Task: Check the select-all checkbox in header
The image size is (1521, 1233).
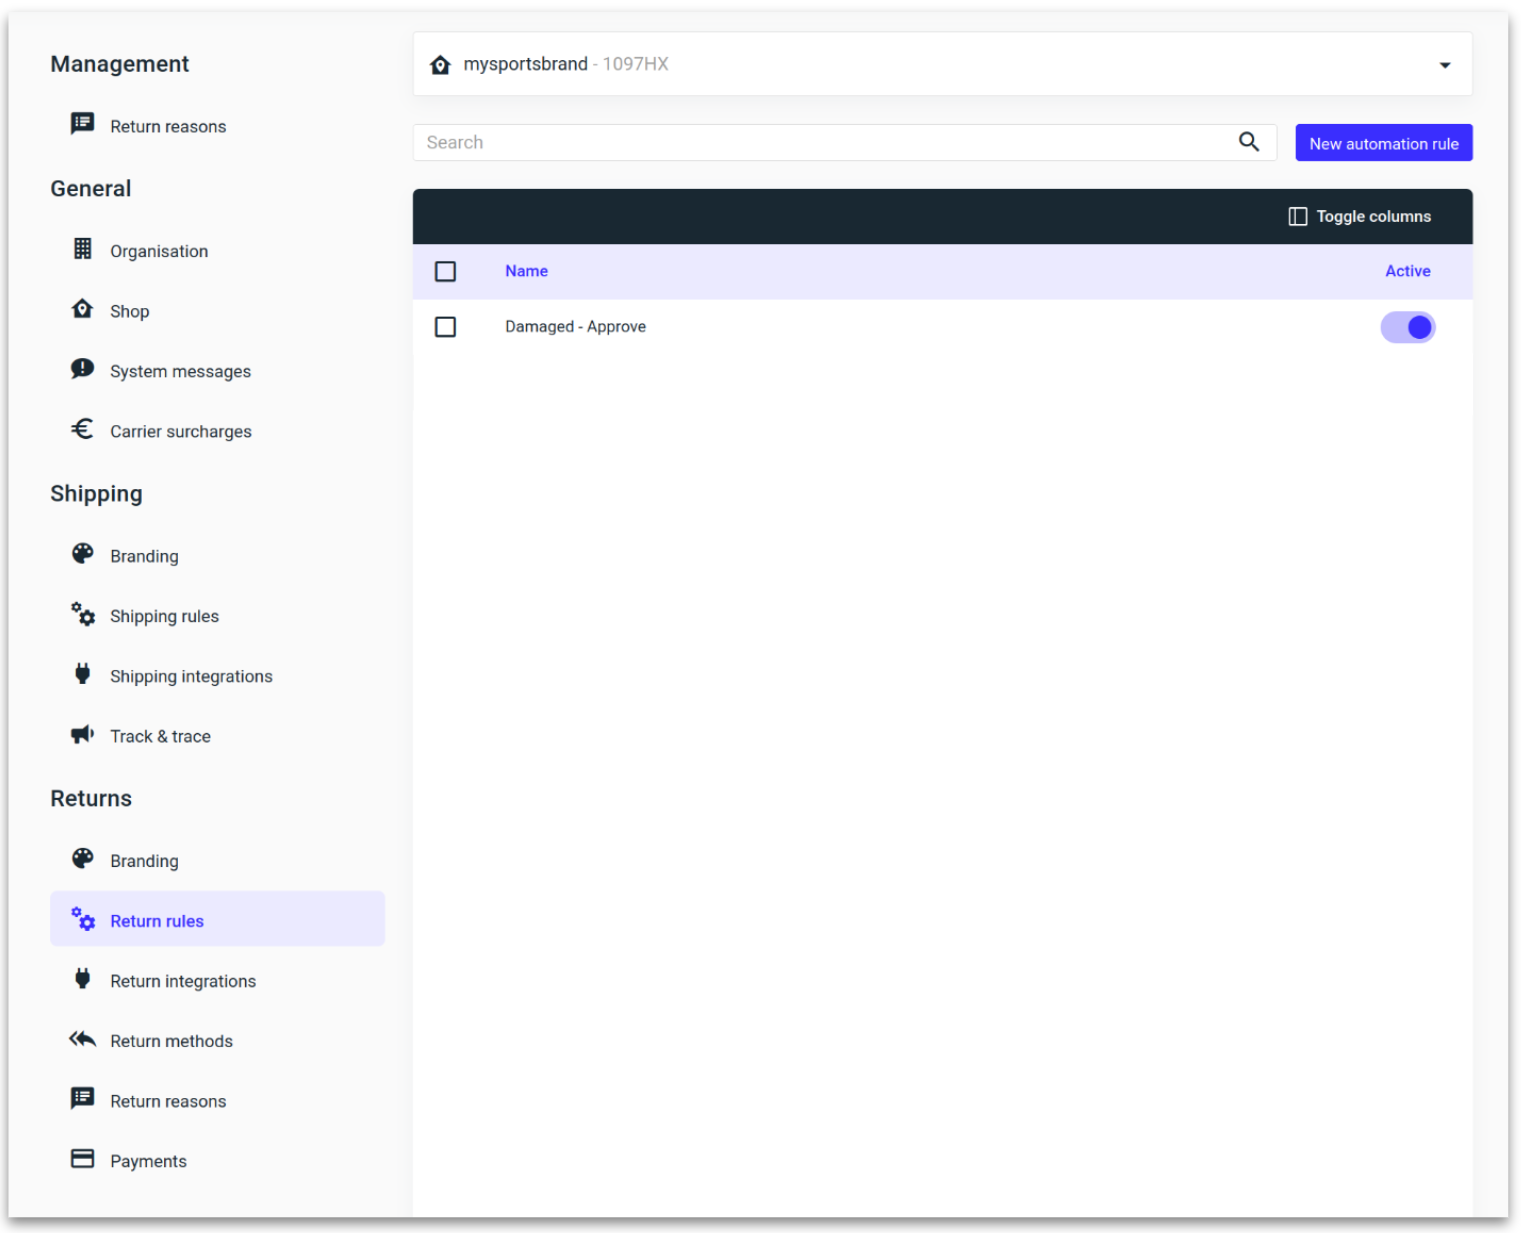Action: 446,271
